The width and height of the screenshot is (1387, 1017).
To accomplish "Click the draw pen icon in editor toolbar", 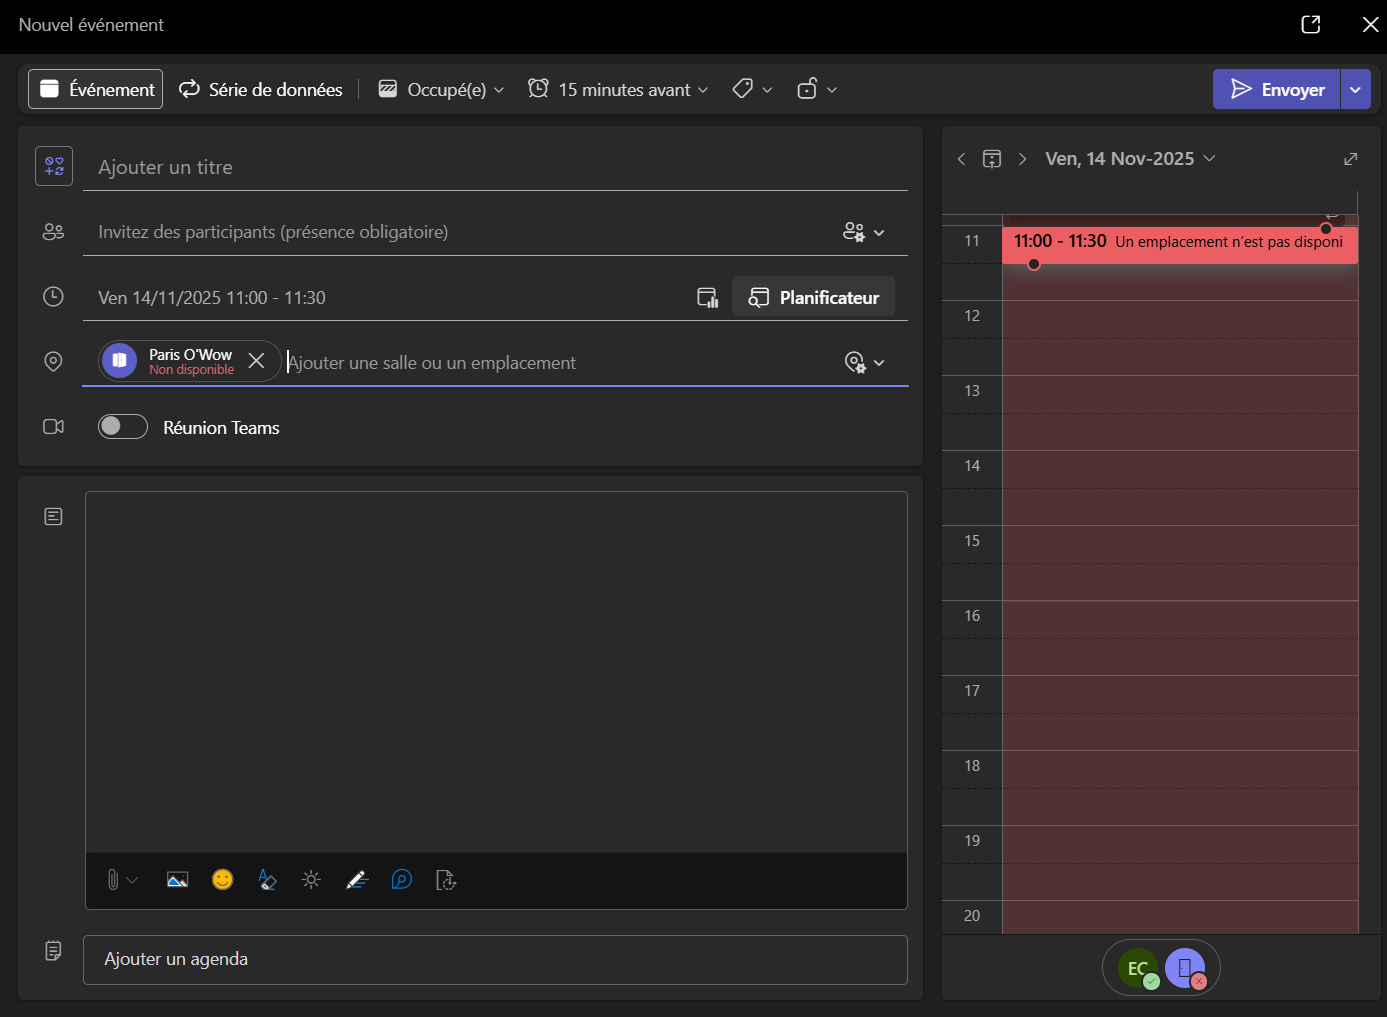I will click(357, 880).
